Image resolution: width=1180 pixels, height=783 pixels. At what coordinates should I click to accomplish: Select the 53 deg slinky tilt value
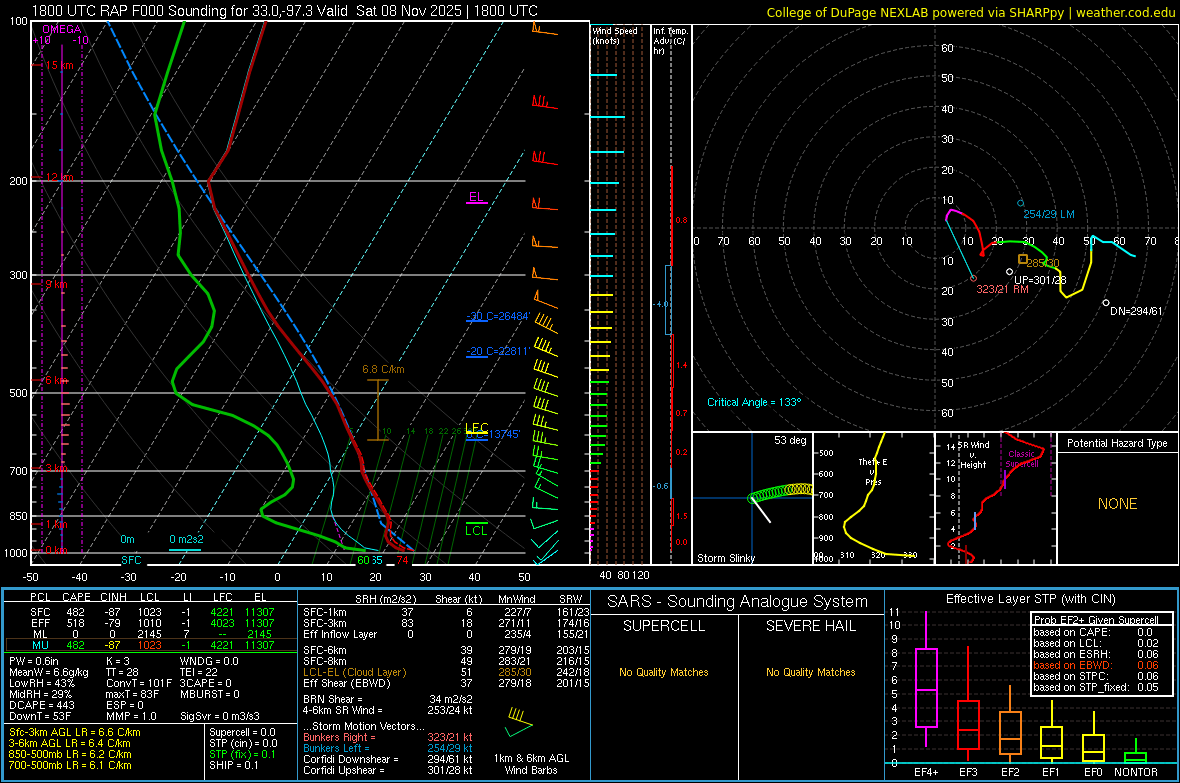coord(789,440)
